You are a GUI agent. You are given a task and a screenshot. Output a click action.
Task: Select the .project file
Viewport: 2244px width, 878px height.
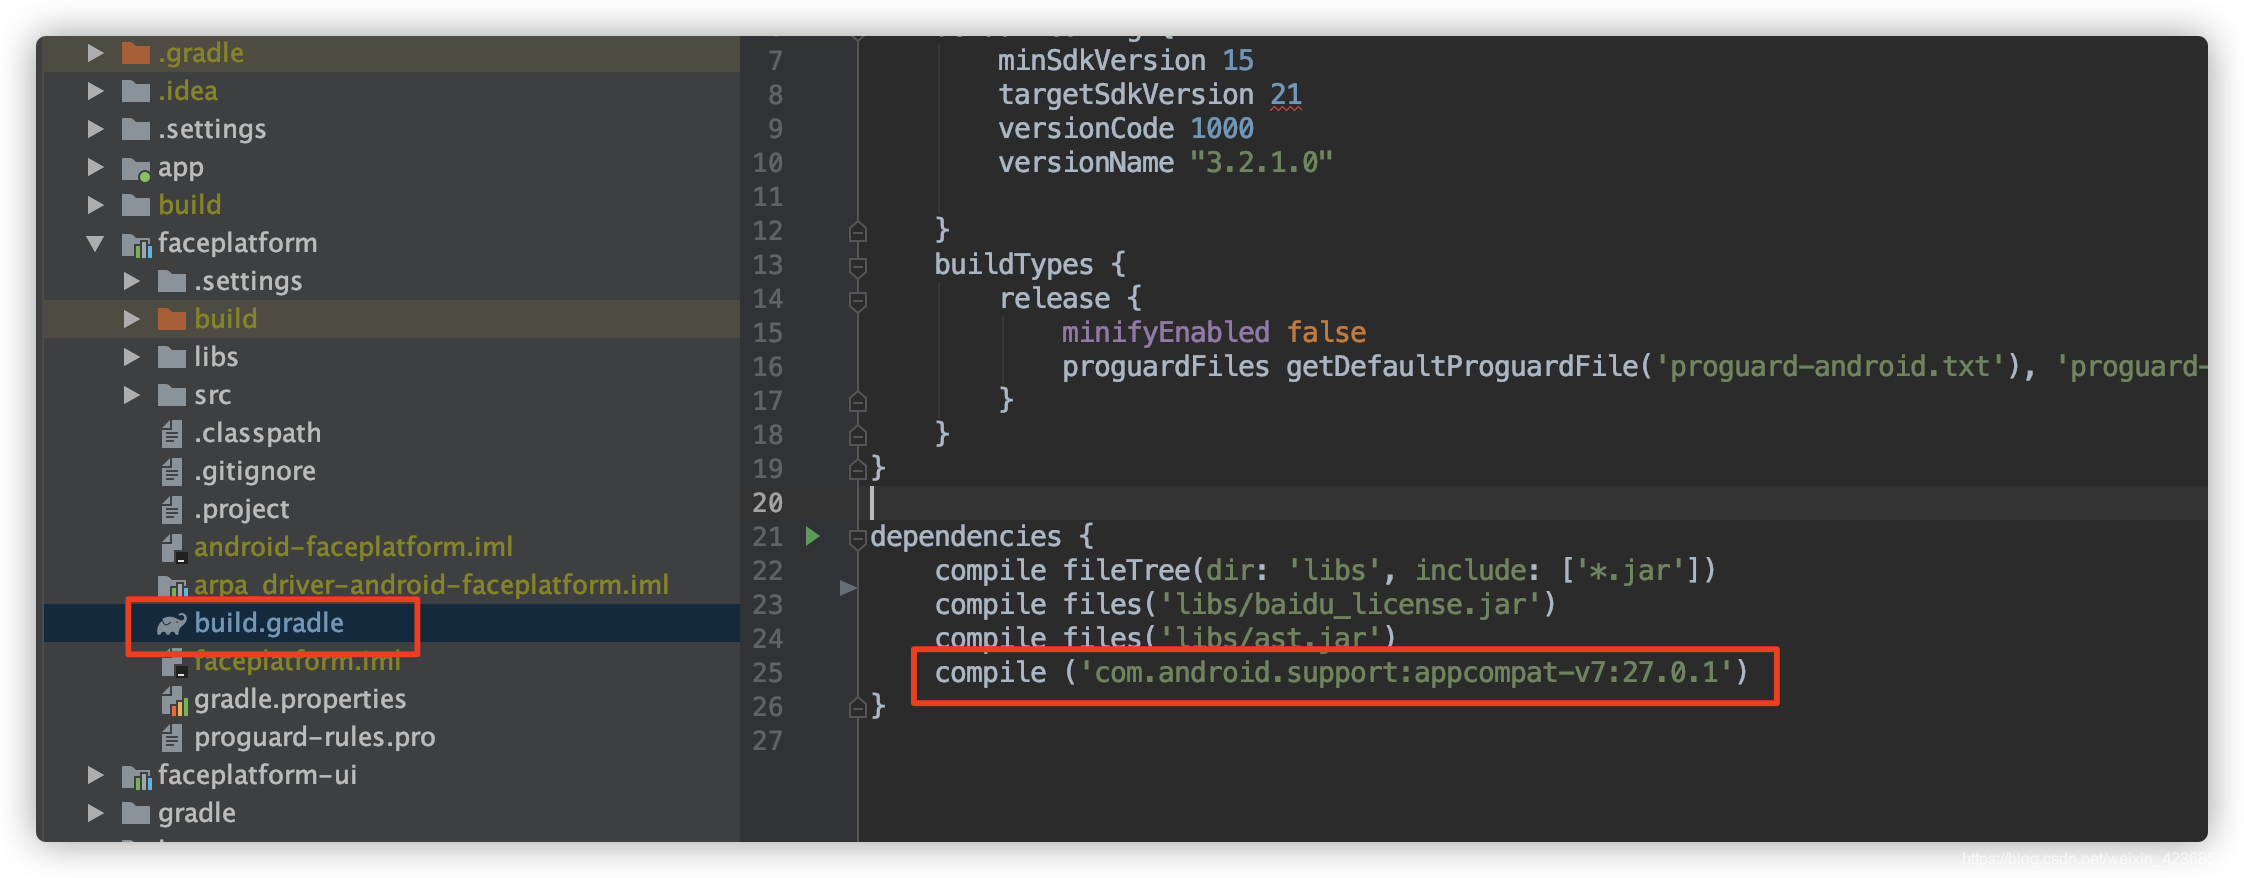point(242,509)
